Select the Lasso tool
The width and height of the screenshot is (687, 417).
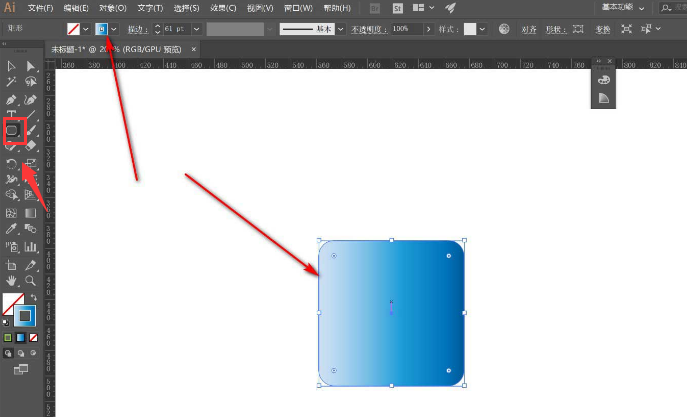(x=30, y=81)
